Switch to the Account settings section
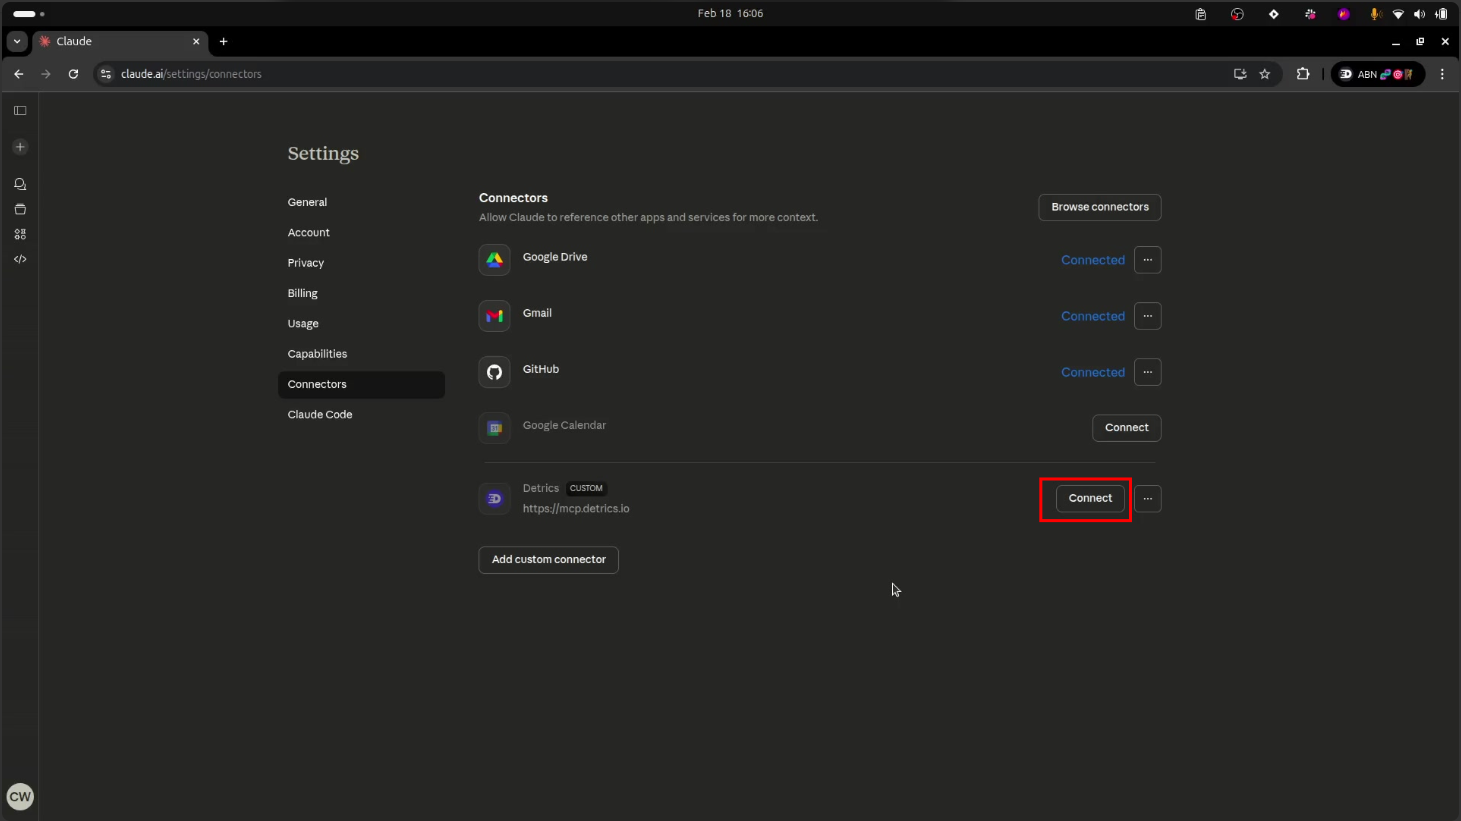Viewport: 1461px width, 821px height. pyautogui.click(x=308, y=232)
